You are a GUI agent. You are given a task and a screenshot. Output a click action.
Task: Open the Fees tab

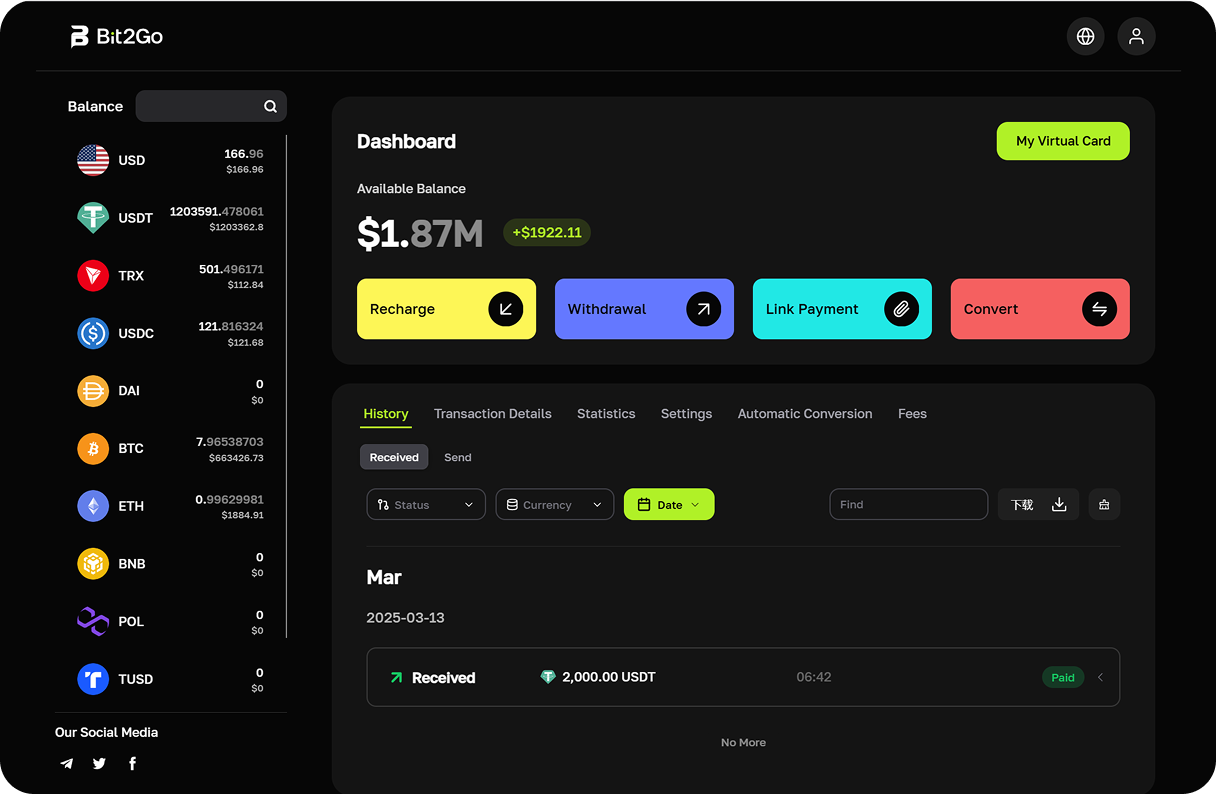912,414
